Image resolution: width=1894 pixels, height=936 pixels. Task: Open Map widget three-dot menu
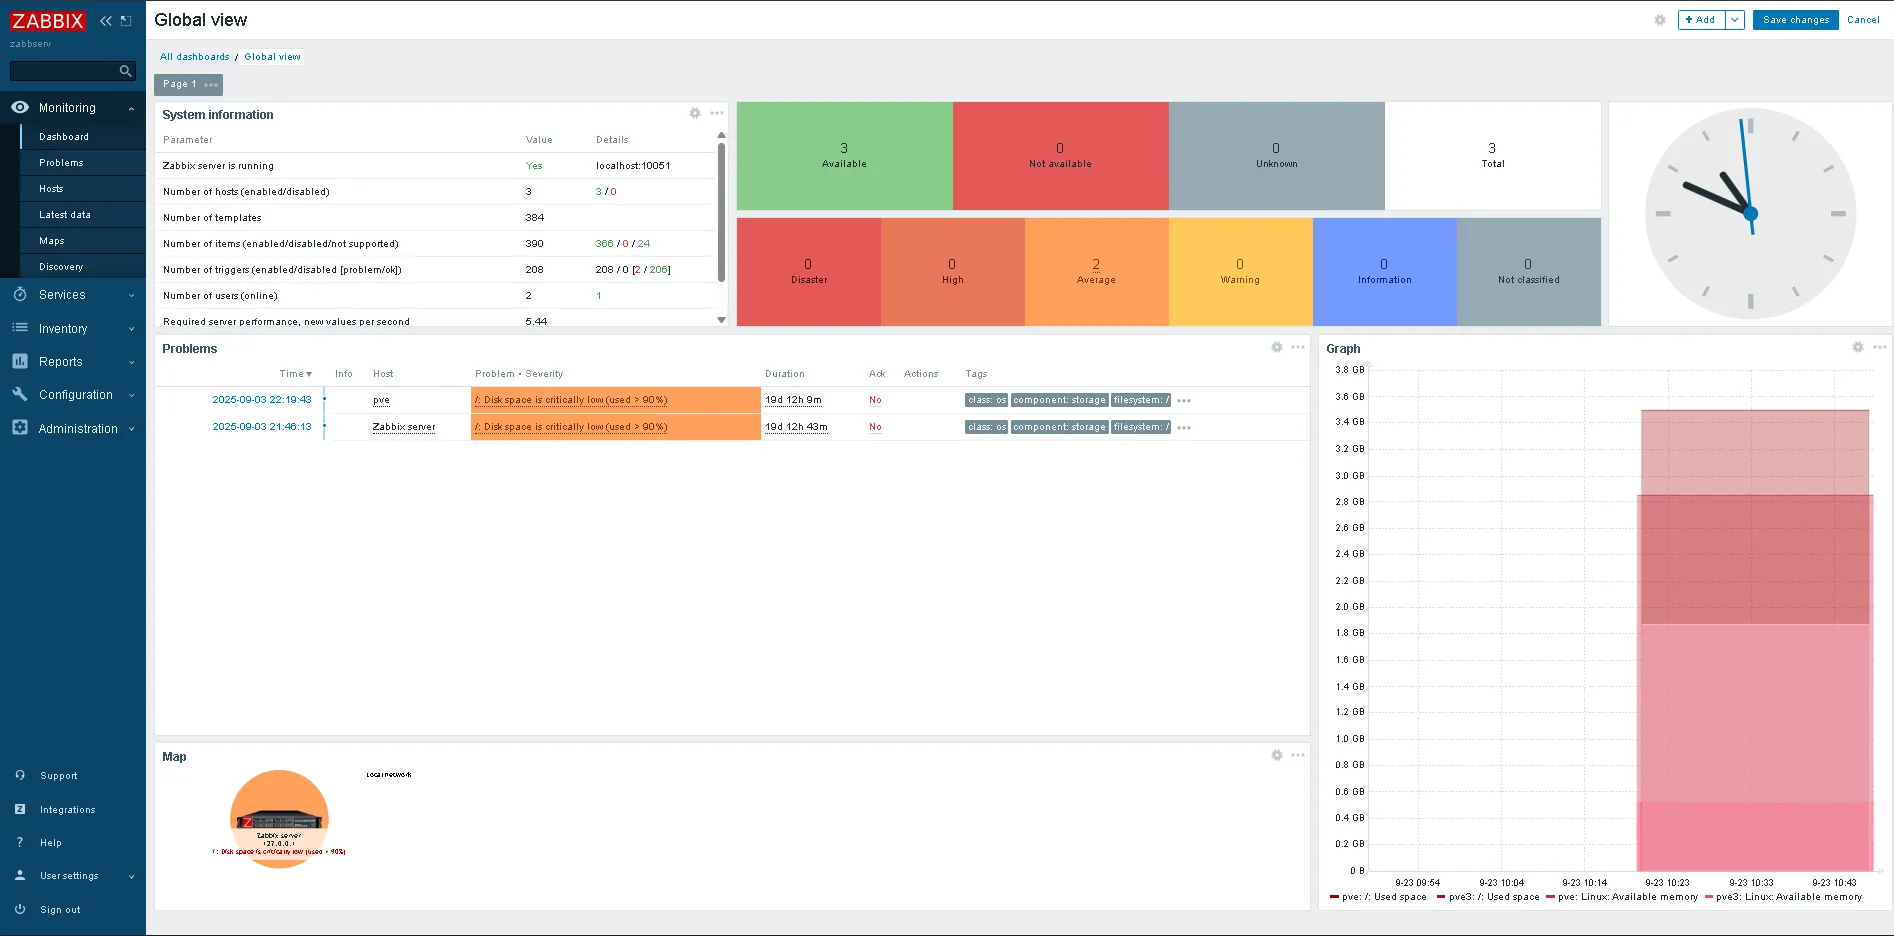point(1298,755)
